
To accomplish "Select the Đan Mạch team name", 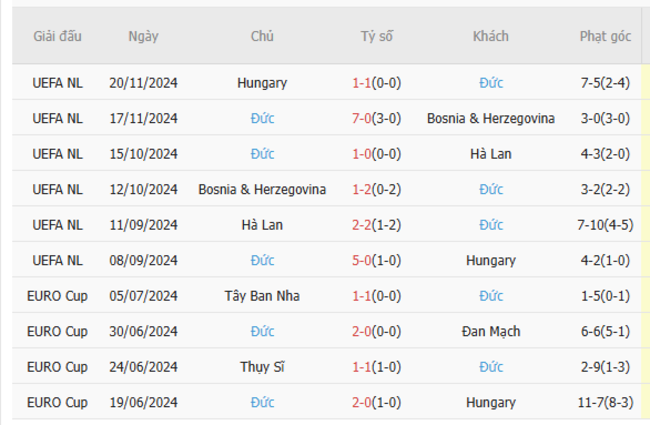I will coord(491,332).
